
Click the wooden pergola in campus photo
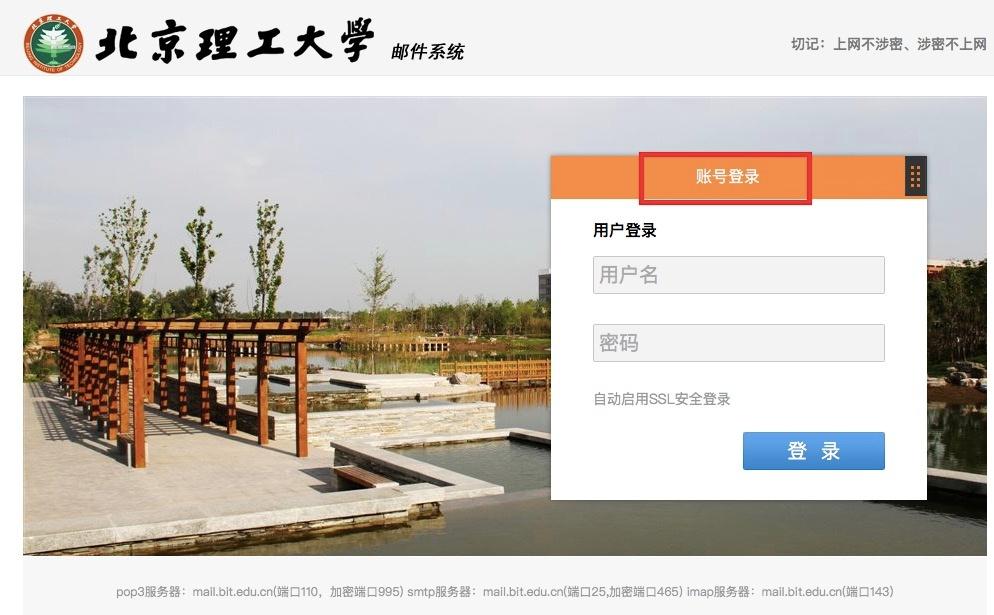[184, 380]
